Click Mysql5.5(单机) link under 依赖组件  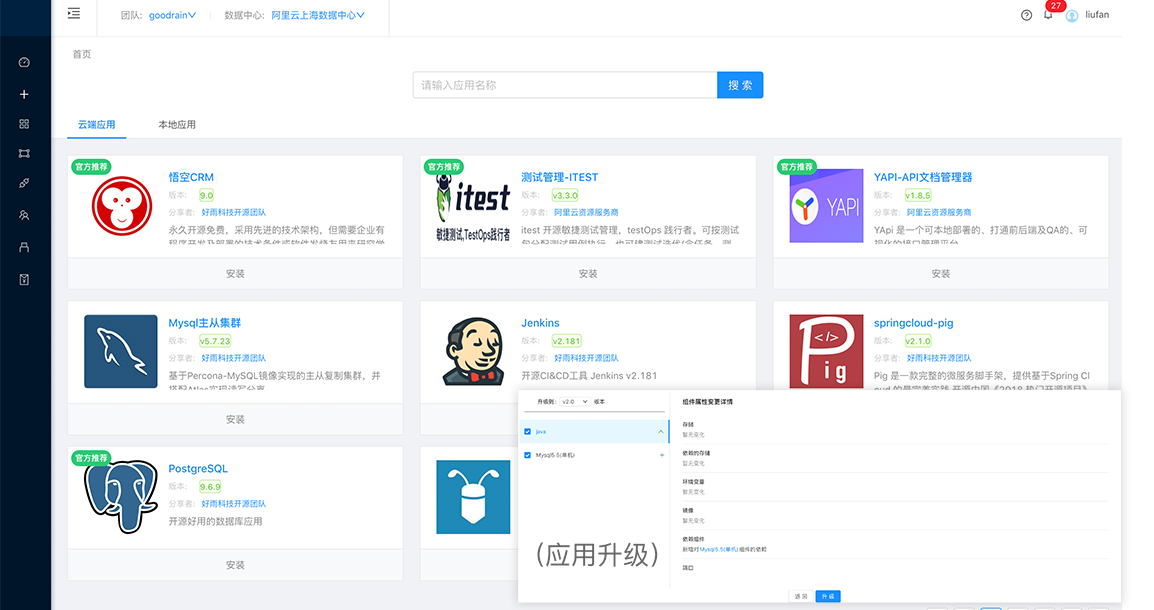point(719,550)
